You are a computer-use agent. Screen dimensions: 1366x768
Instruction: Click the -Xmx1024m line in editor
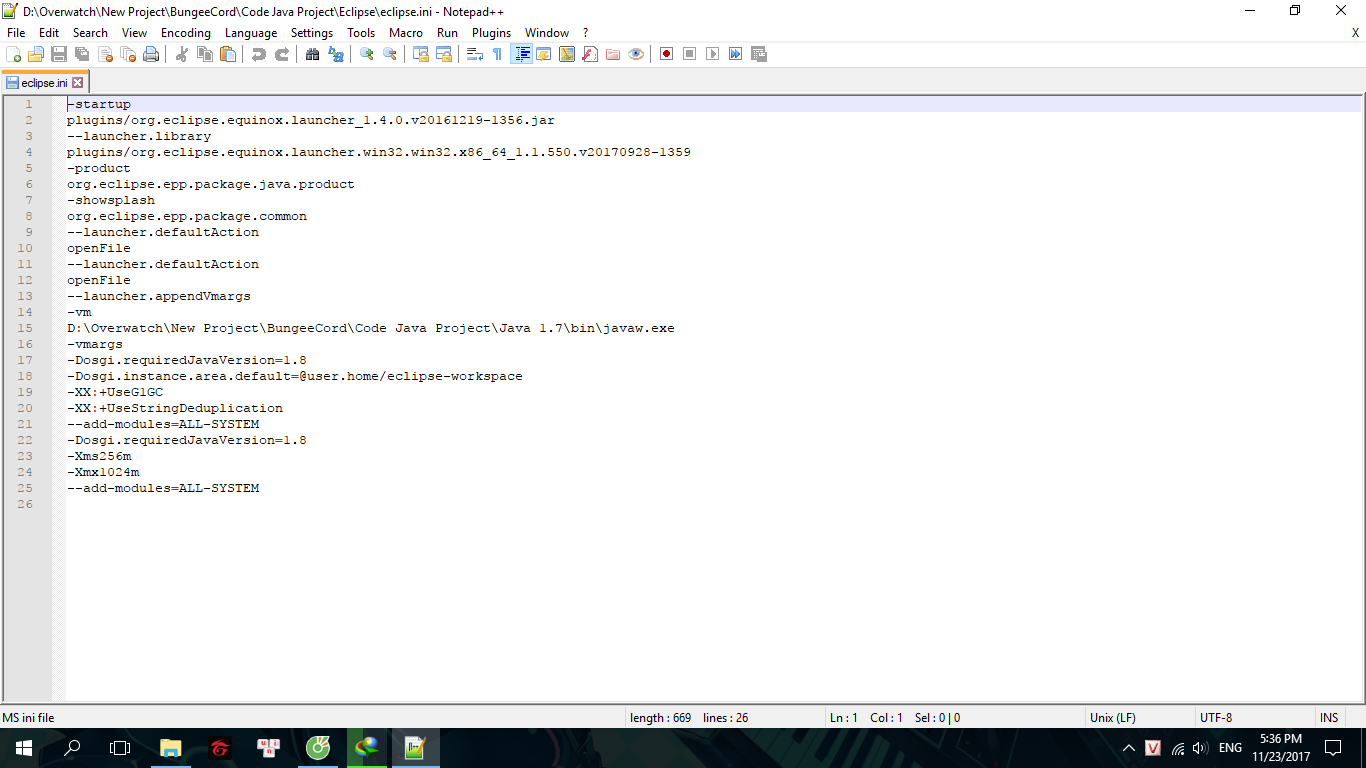(x=103, y=472)
